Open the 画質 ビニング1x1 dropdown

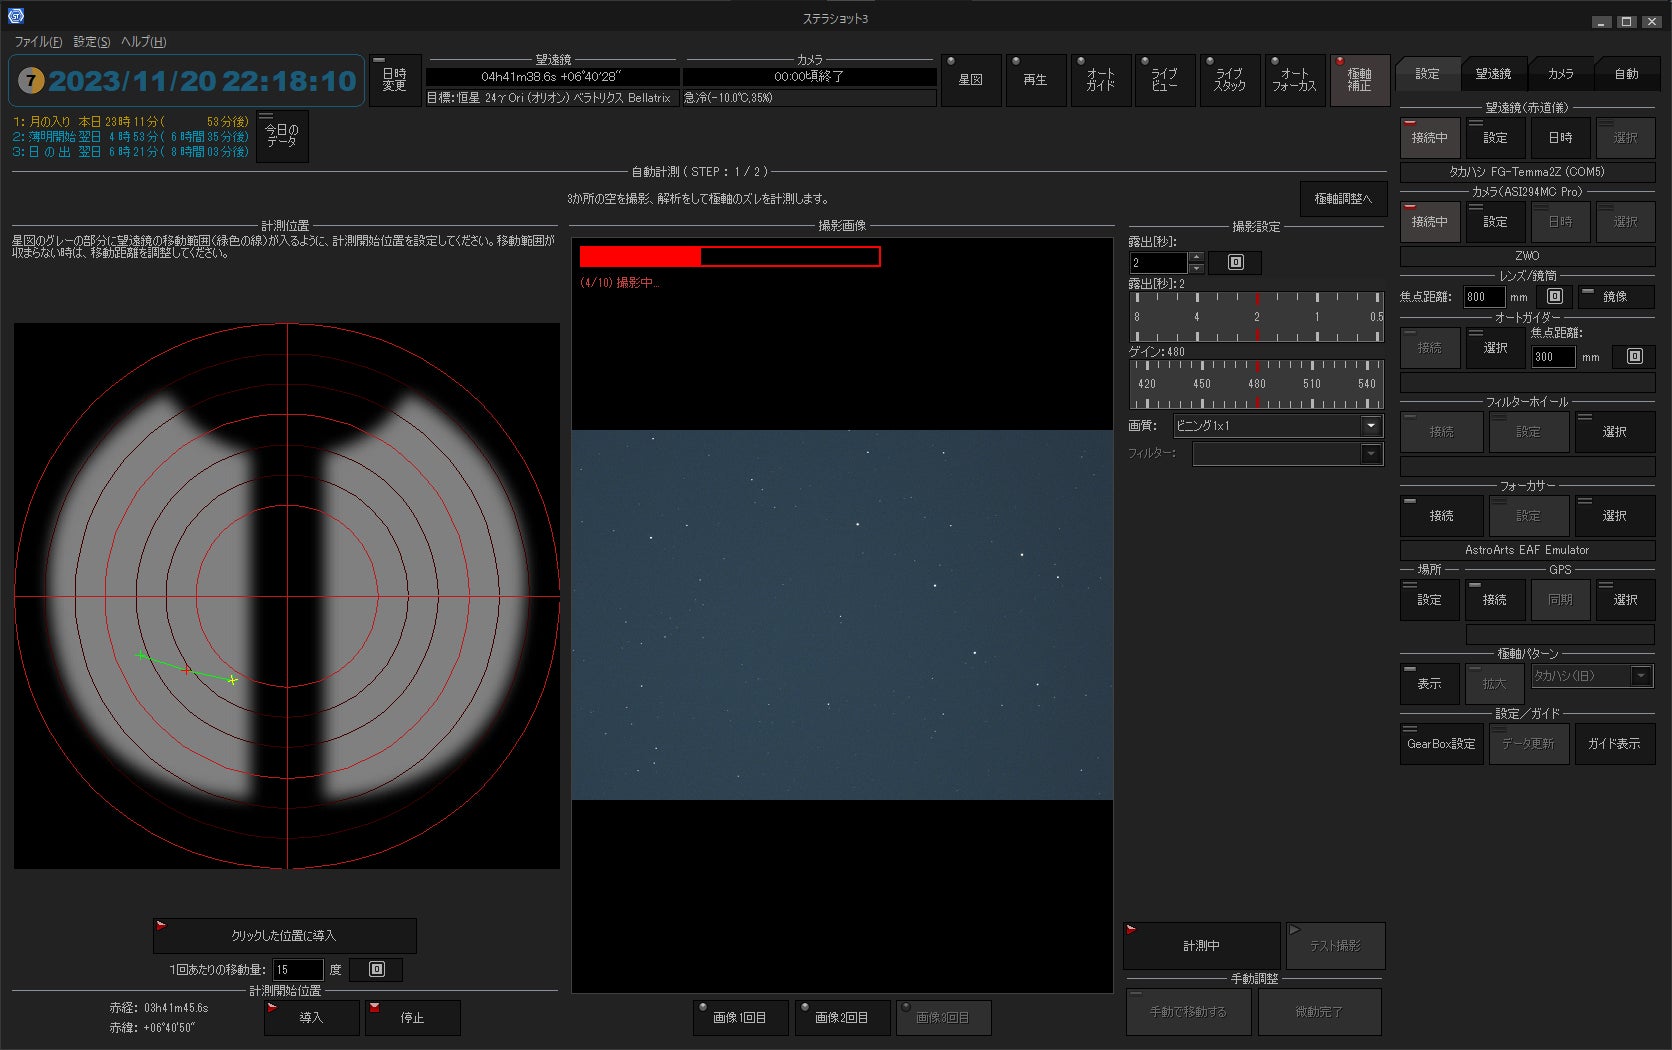[1370, 425]
